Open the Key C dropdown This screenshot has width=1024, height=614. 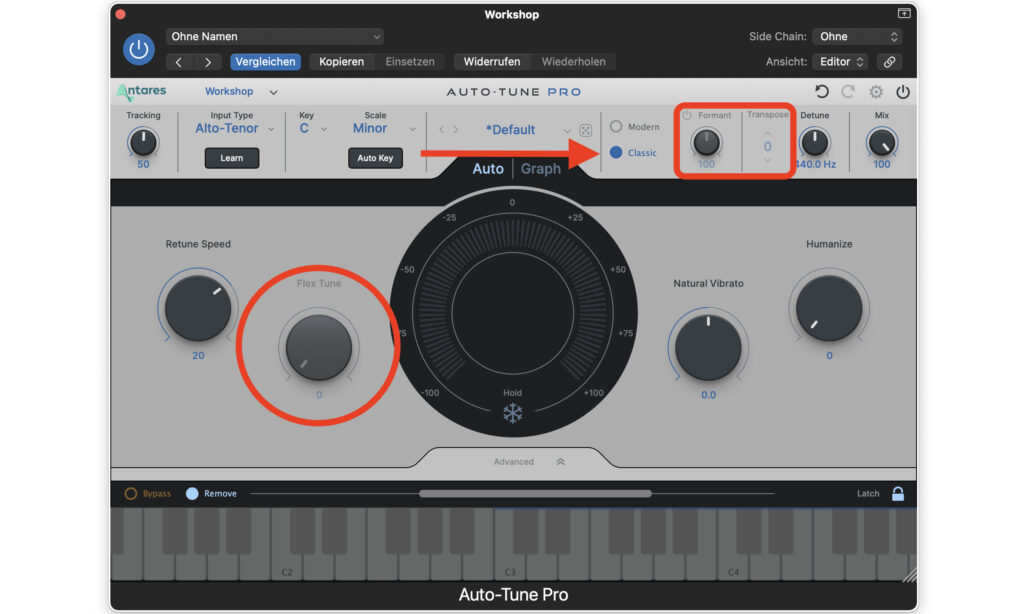[313, 129]
